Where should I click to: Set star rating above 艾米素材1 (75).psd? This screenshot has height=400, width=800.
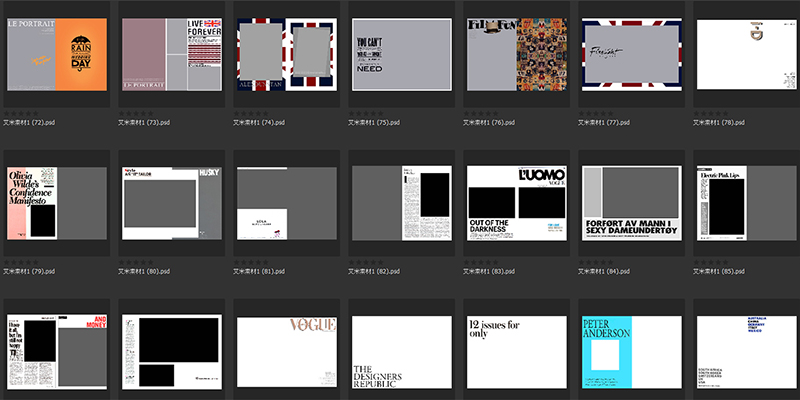(x=366, y=113)
